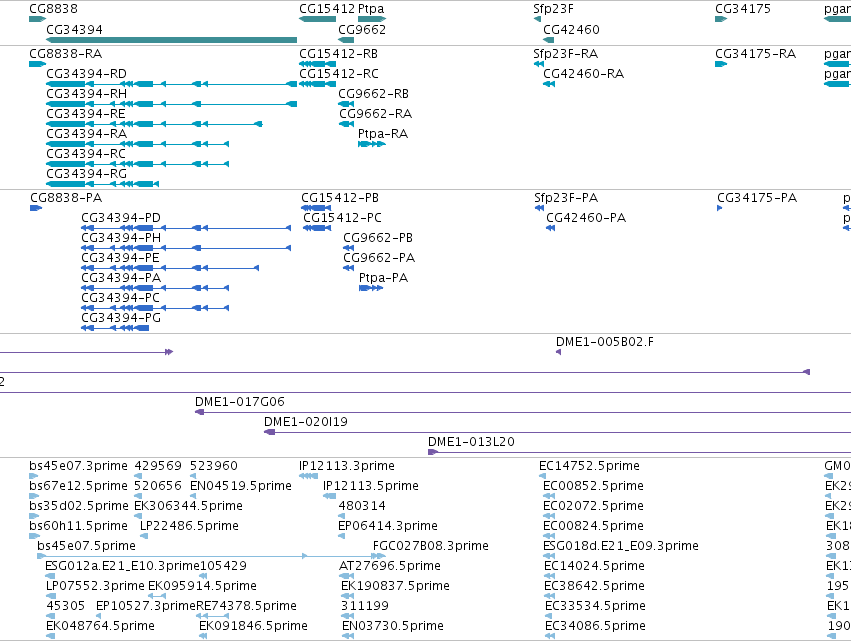Image resolution: width=851 pixels, height=641 pixels.
Task: Click the EK048764.5prime EST label
Action: pos(100,626)
